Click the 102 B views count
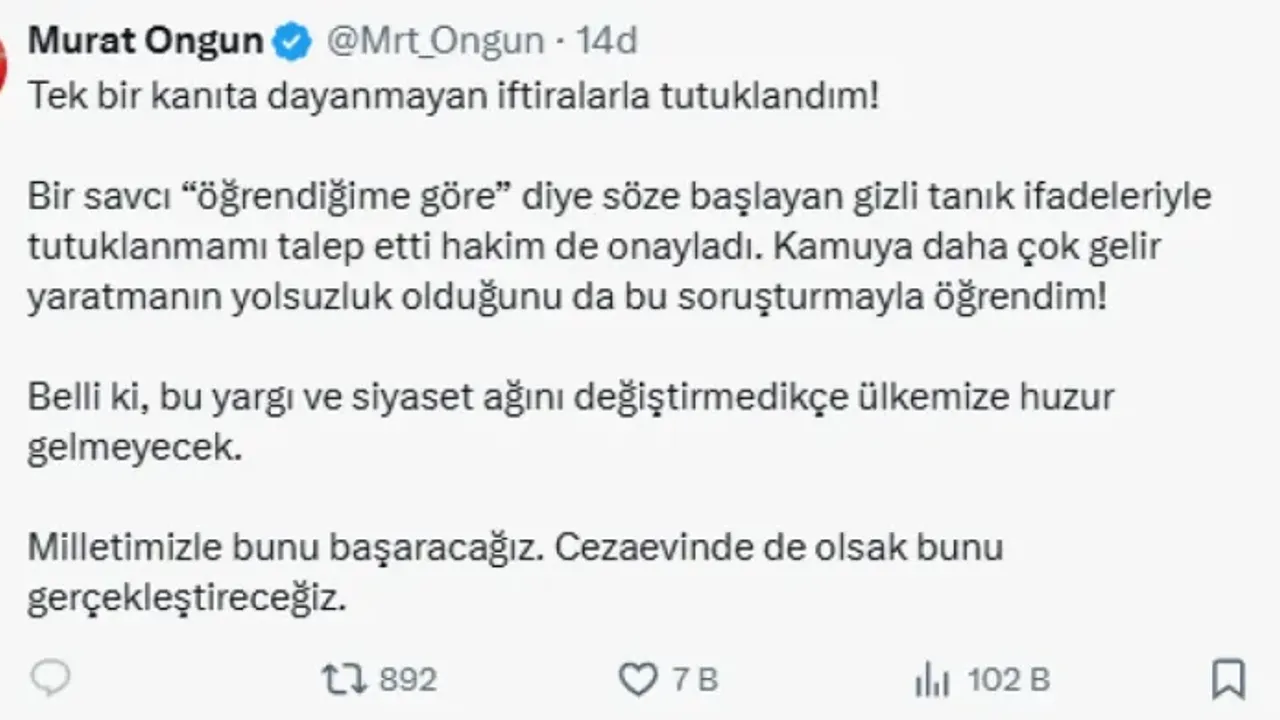Image resolution: width=1280 pixels, height=720 pixels. (1008, 680)
